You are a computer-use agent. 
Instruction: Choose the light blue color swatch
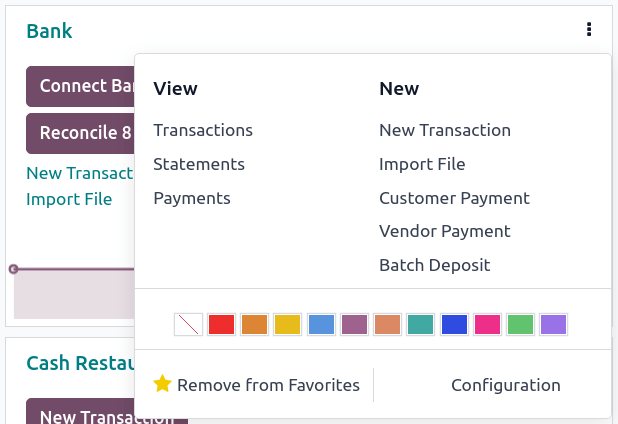click(321, 324)
